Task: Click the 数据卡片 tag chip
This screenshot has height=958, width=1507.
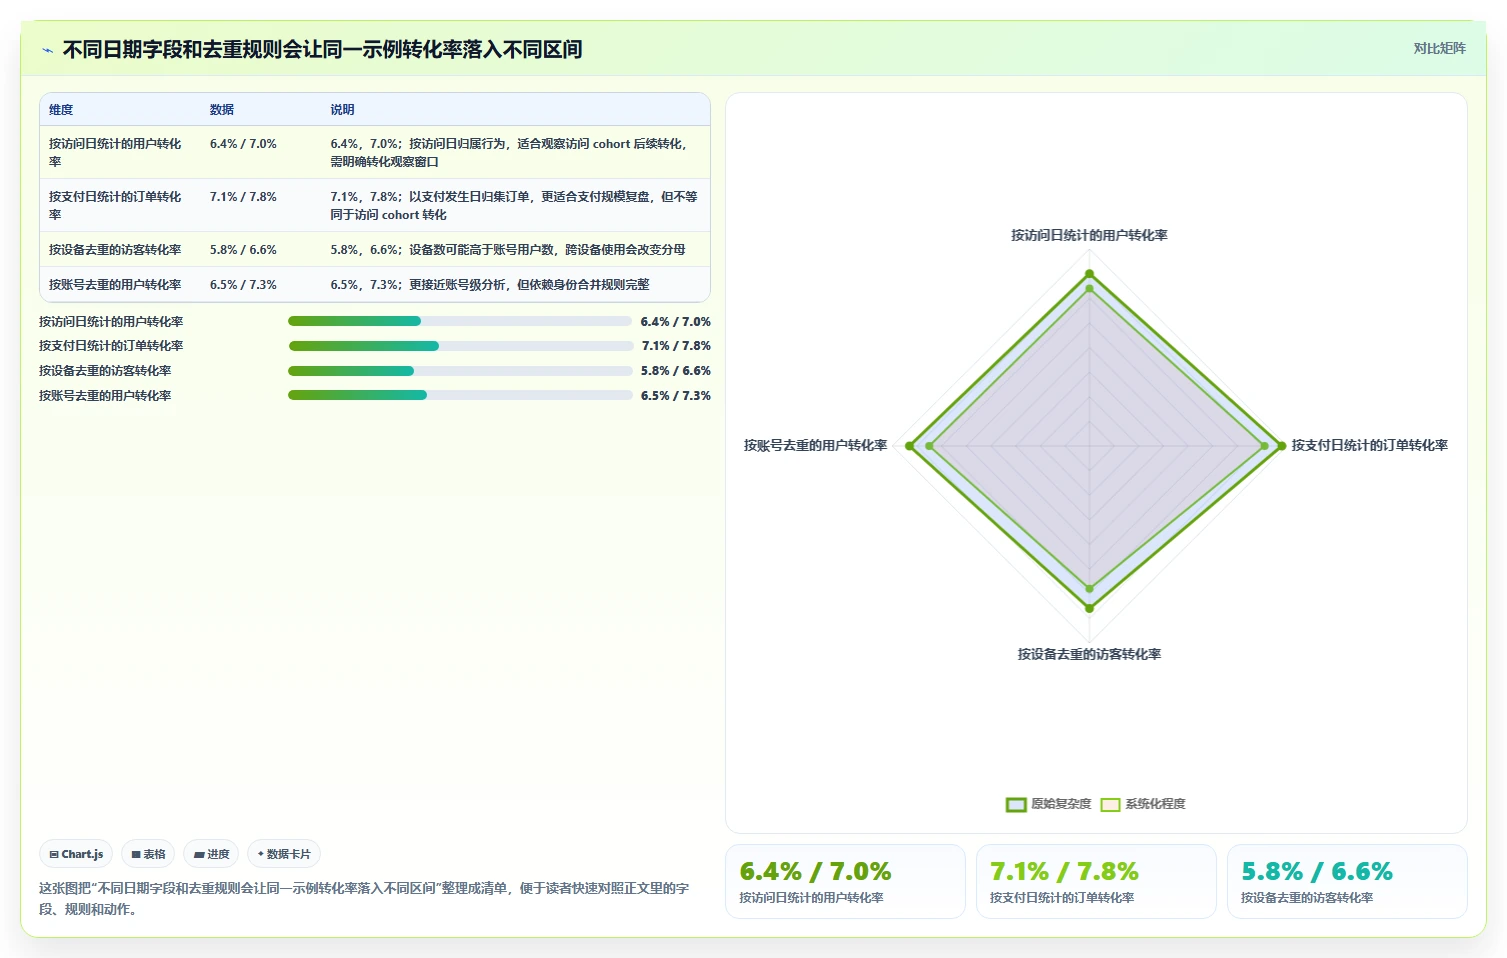Action: click(284, 854)
